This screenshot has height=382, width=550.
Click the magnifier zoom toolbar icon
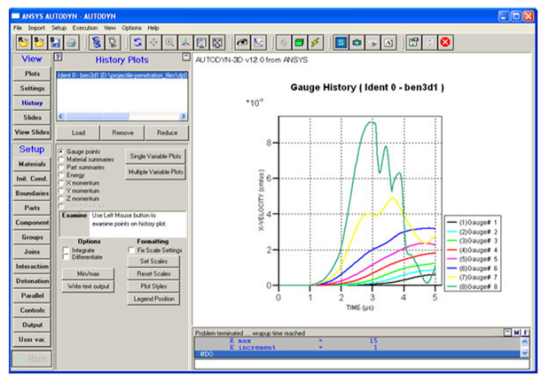coord(170,42)
